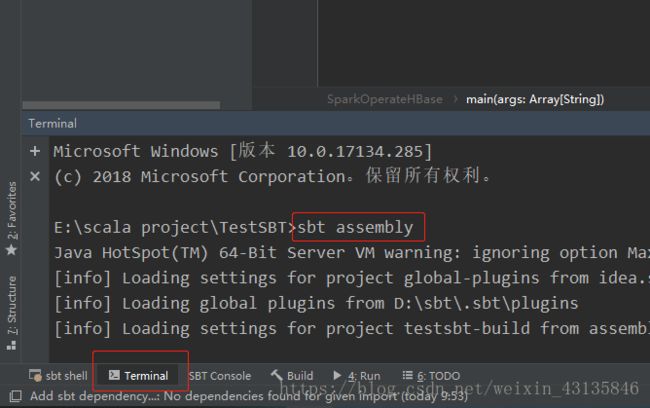Click the Terminal tab icon
Image resolution: width=650 pixels, height=408 pixels.
114,375
